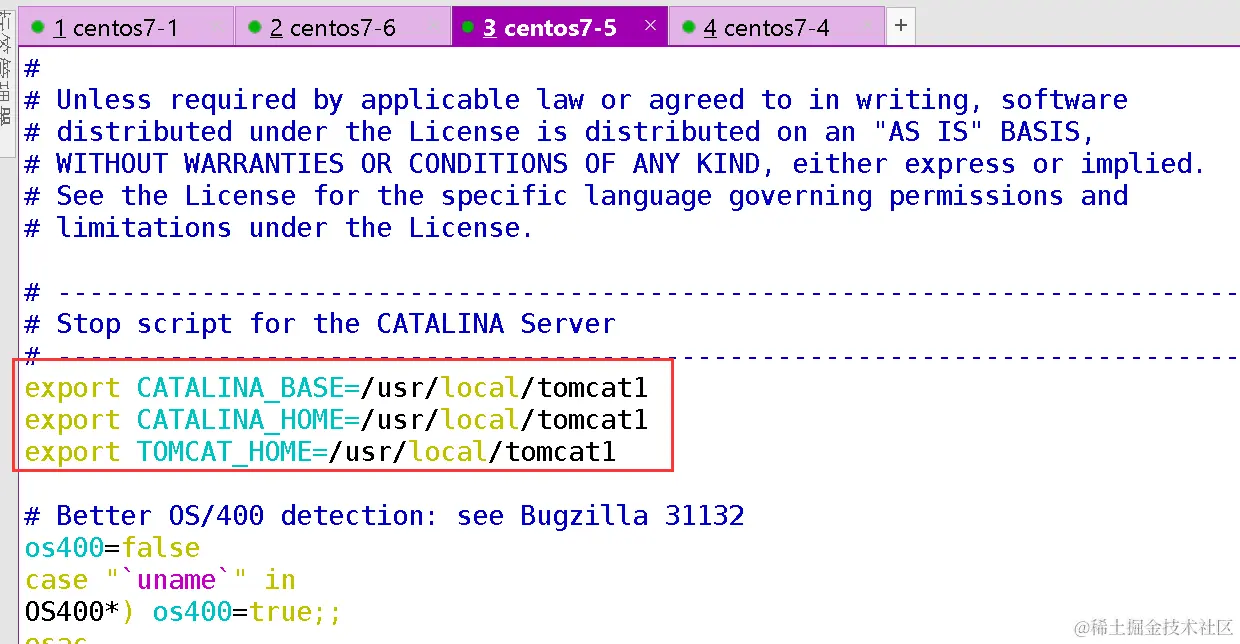Open a new session tab with plus button

pyautogui.click(x=900, y=26)
